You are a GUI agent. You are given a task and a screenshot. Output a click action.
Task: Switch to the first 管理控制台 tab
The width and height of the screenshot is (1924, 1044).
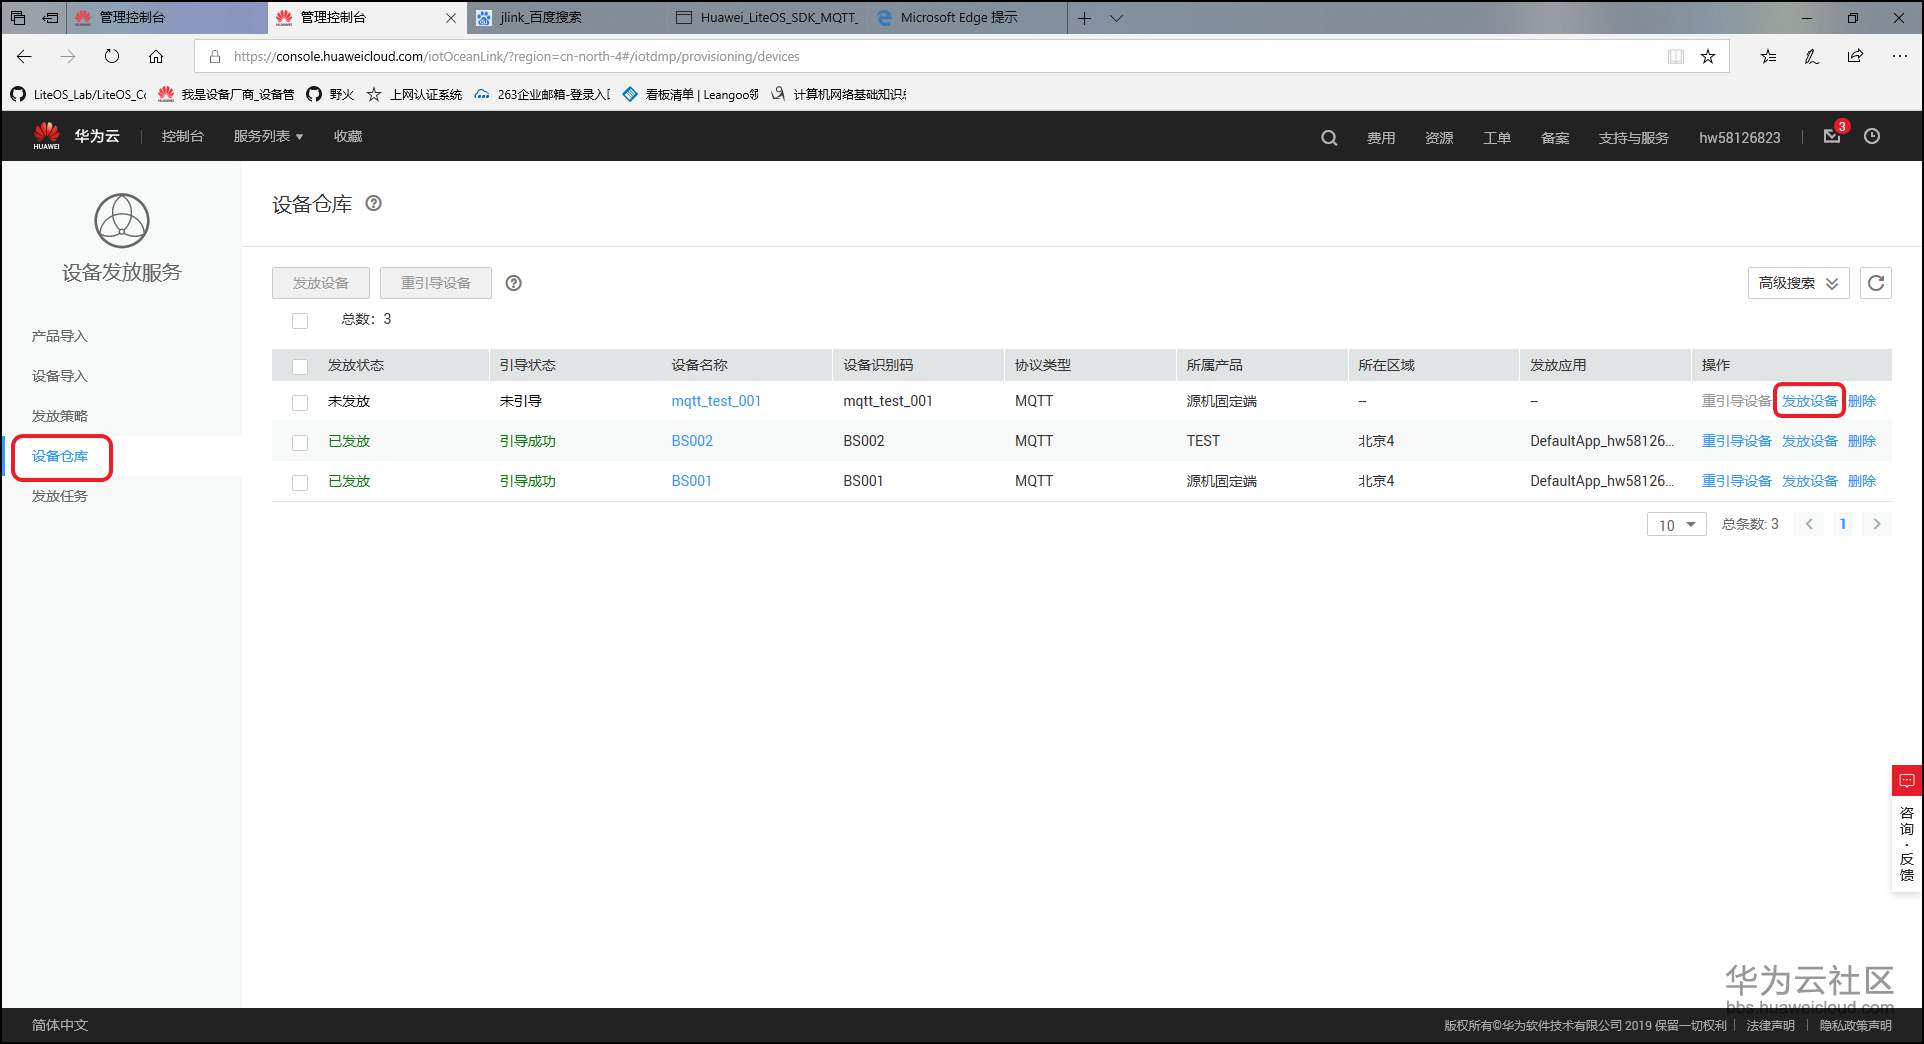tap(167, 18)
